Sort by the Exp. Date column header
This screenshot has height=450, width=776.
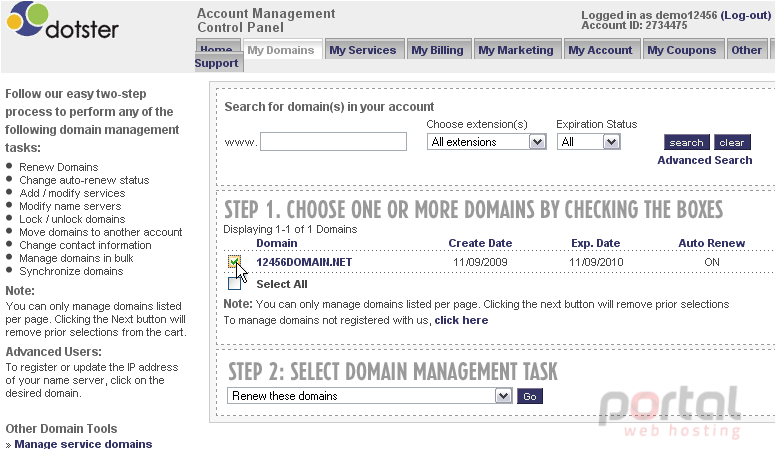point(595,243)
